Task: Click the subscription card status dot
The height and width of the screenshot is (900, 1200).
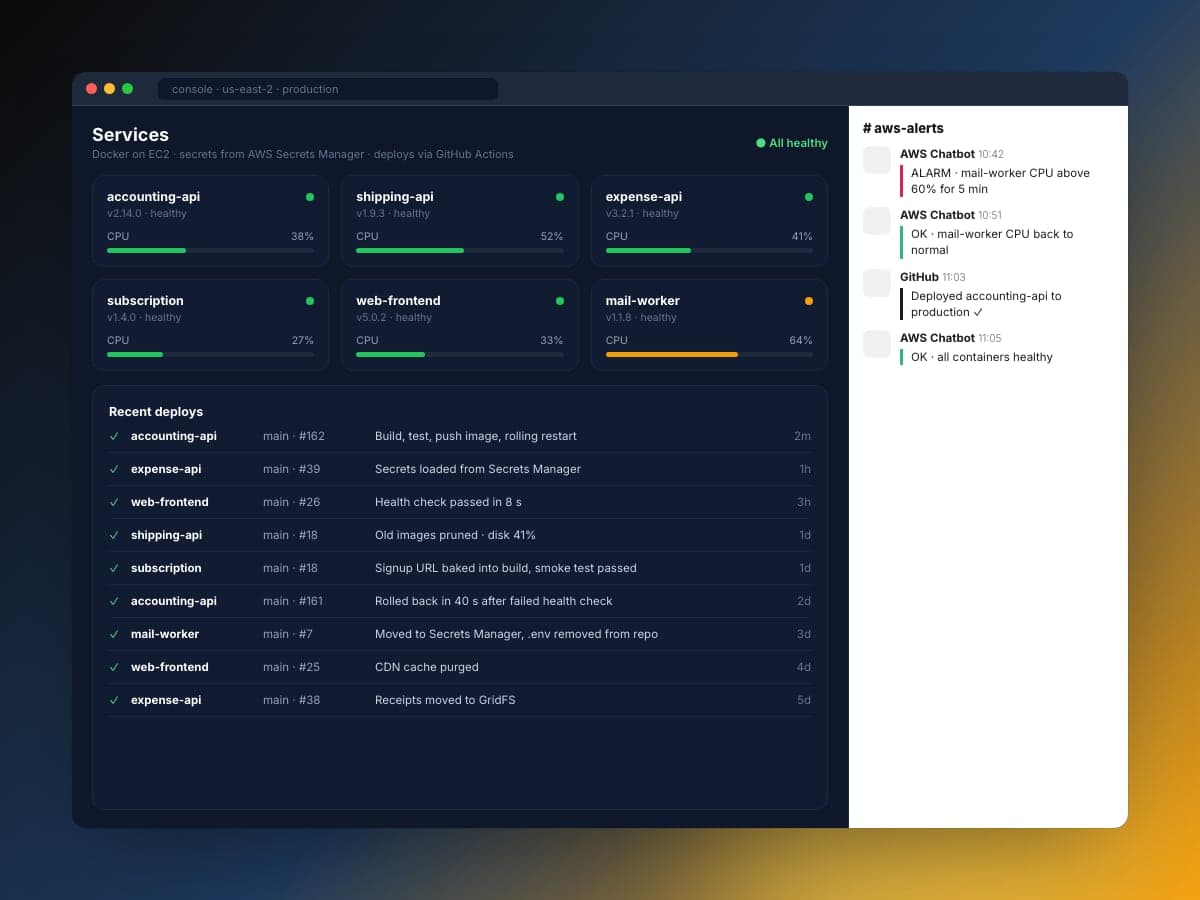Action: (310, 301)
